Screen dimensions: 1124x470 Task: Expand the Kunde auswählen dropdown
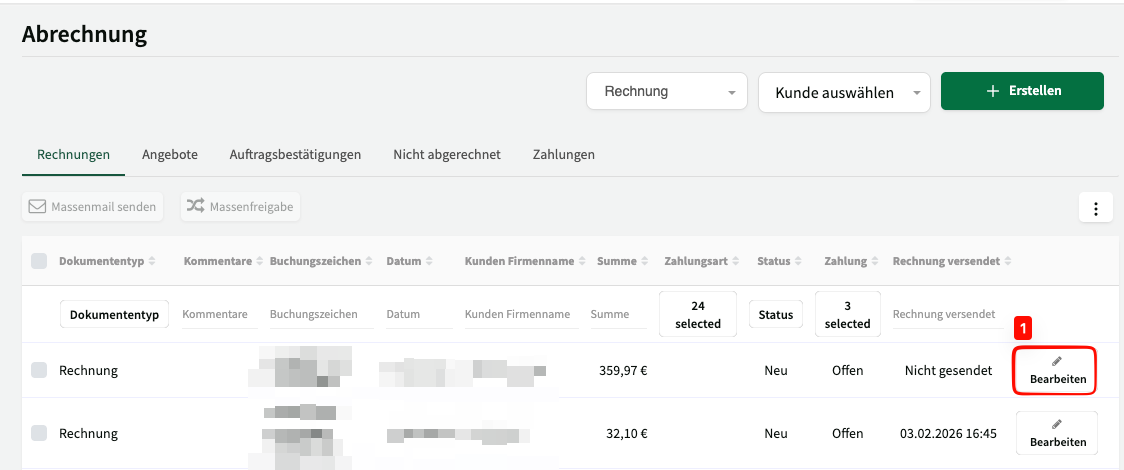coord(844,92)
